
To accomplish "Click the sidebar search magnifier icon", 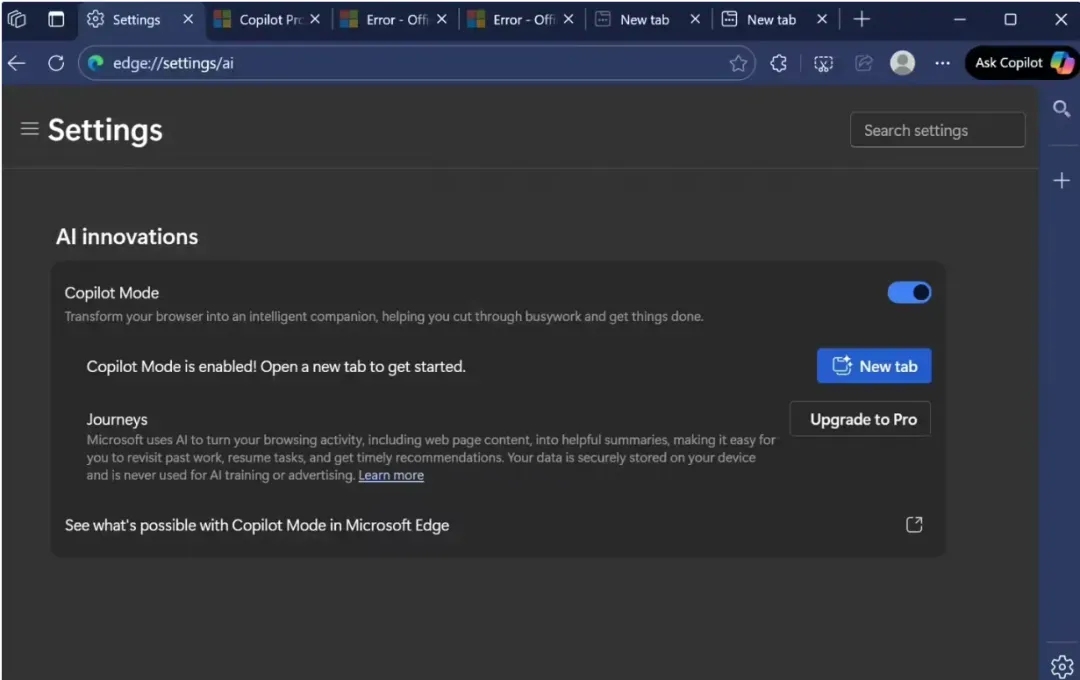I will coord(1061,108).
